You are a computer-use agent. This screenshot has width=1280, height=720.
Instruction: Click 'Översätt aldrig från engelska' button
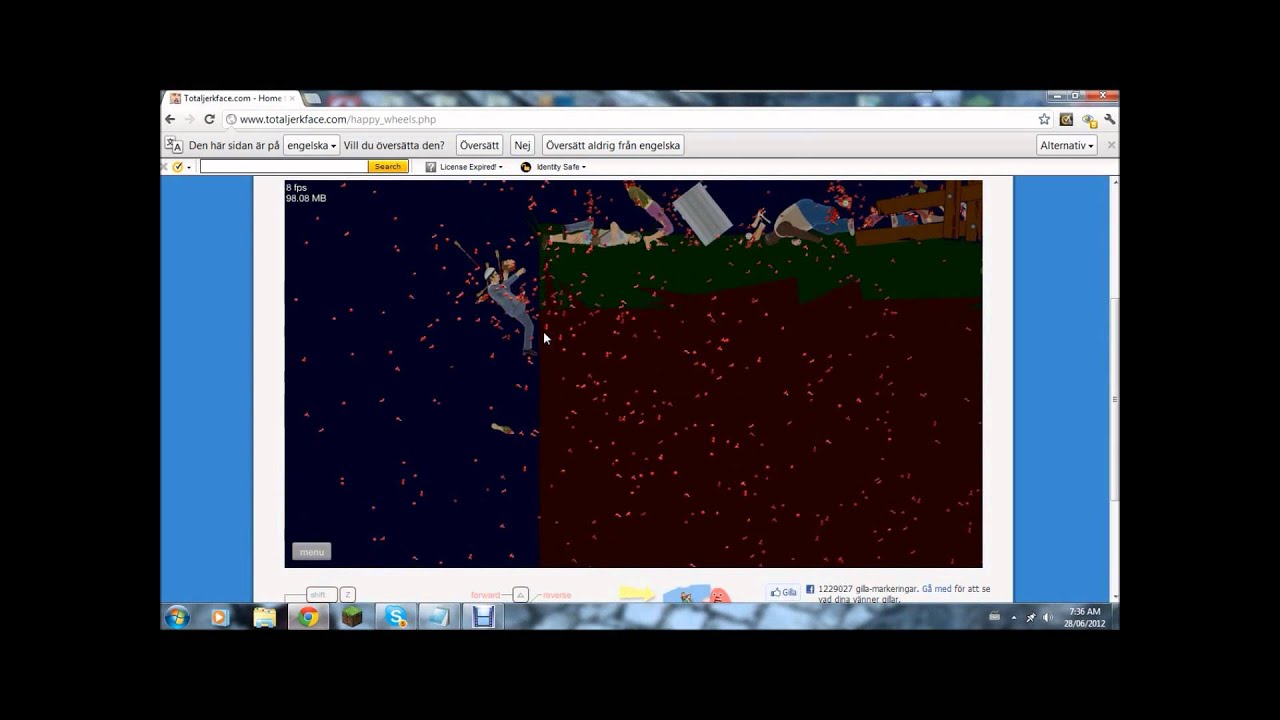click(x=613, y=145)
